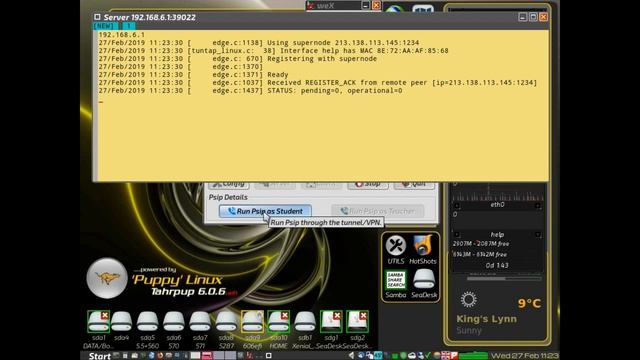
Task: Click the STATUS: pending=0 line in terminal
Action: click(250, 91)
